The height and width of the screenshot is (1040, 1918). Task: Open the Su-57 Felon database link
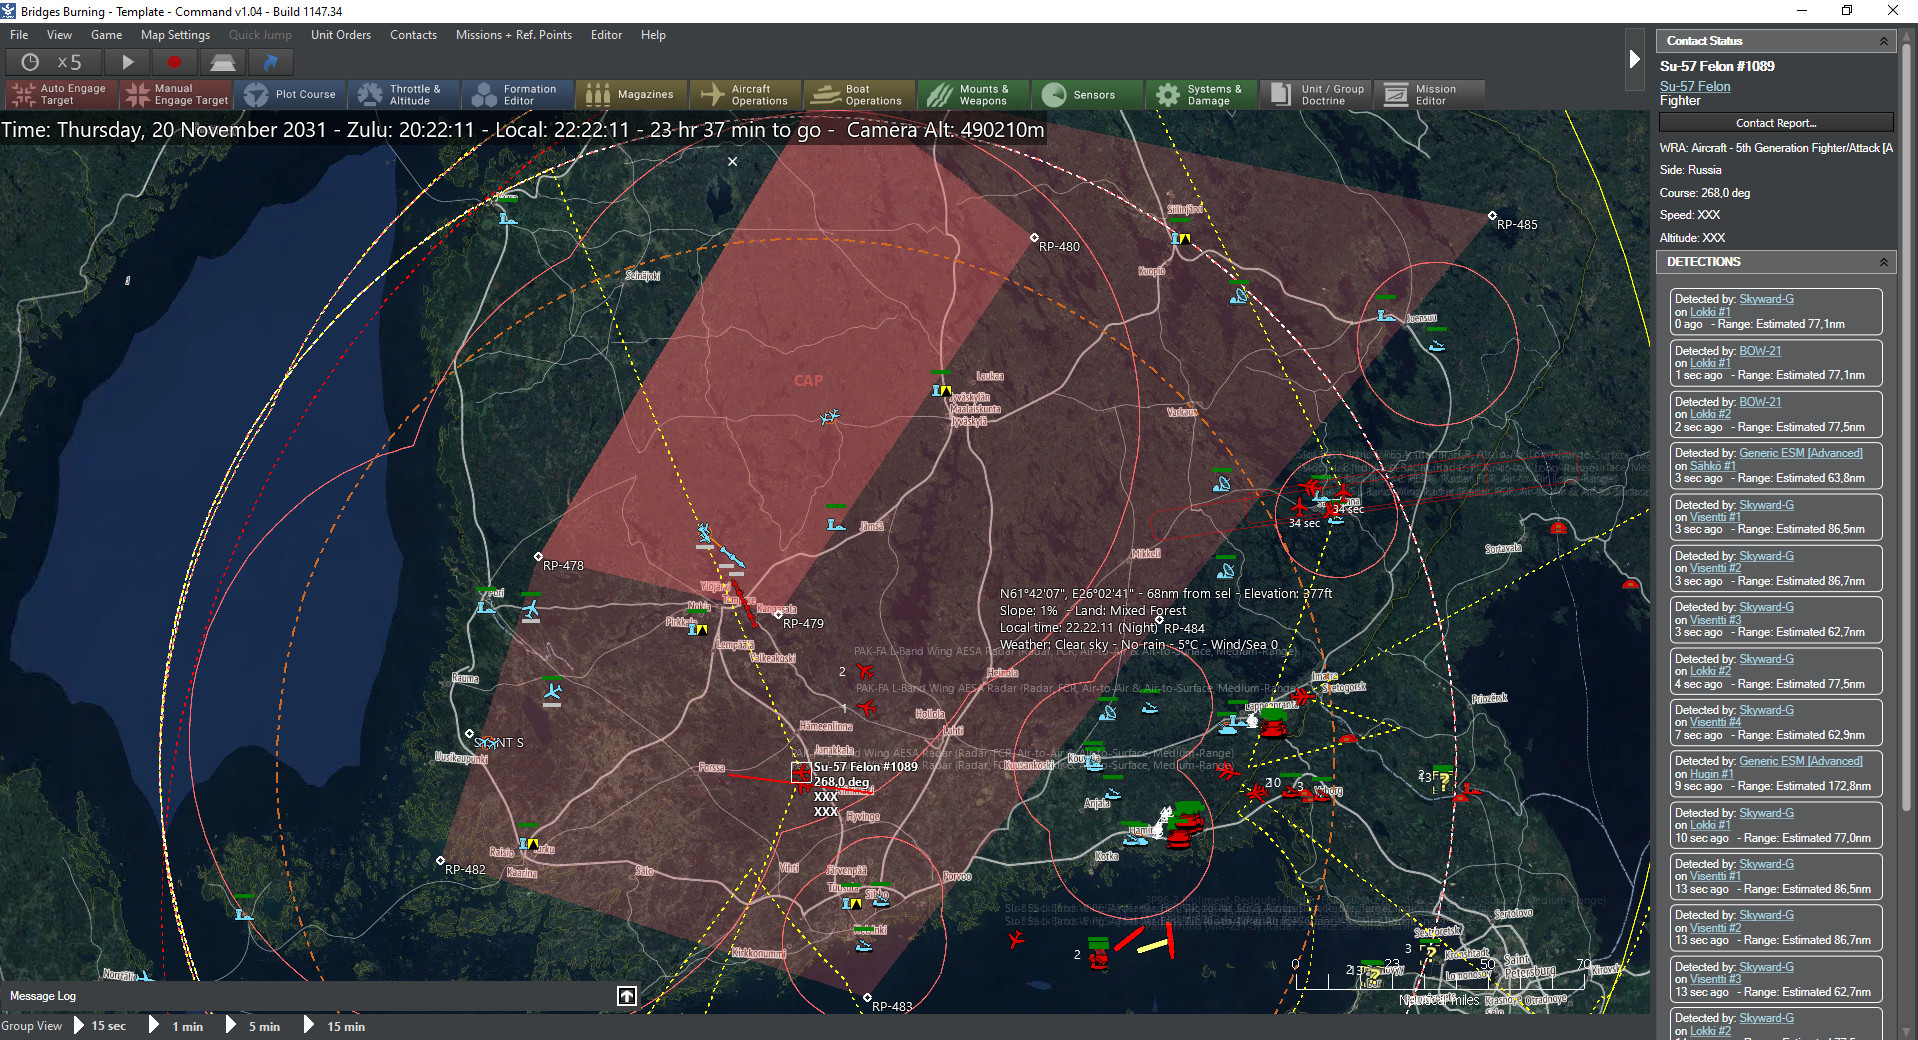point(1695,87)
